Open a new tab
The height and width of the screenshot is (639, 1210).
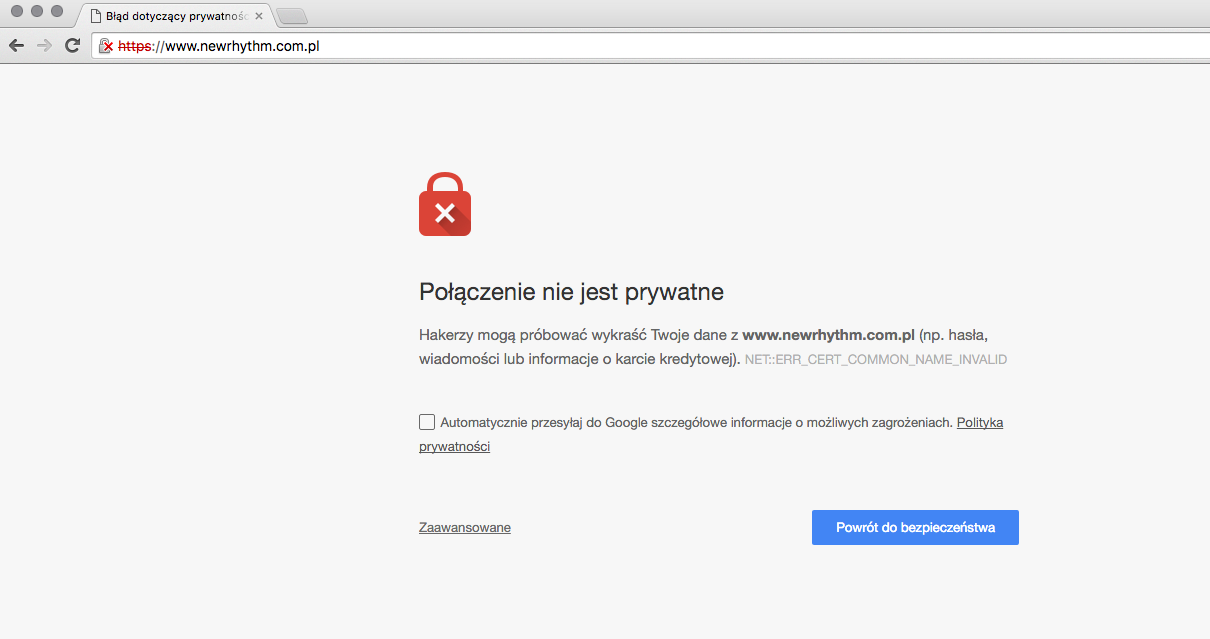tap(291, 16)
